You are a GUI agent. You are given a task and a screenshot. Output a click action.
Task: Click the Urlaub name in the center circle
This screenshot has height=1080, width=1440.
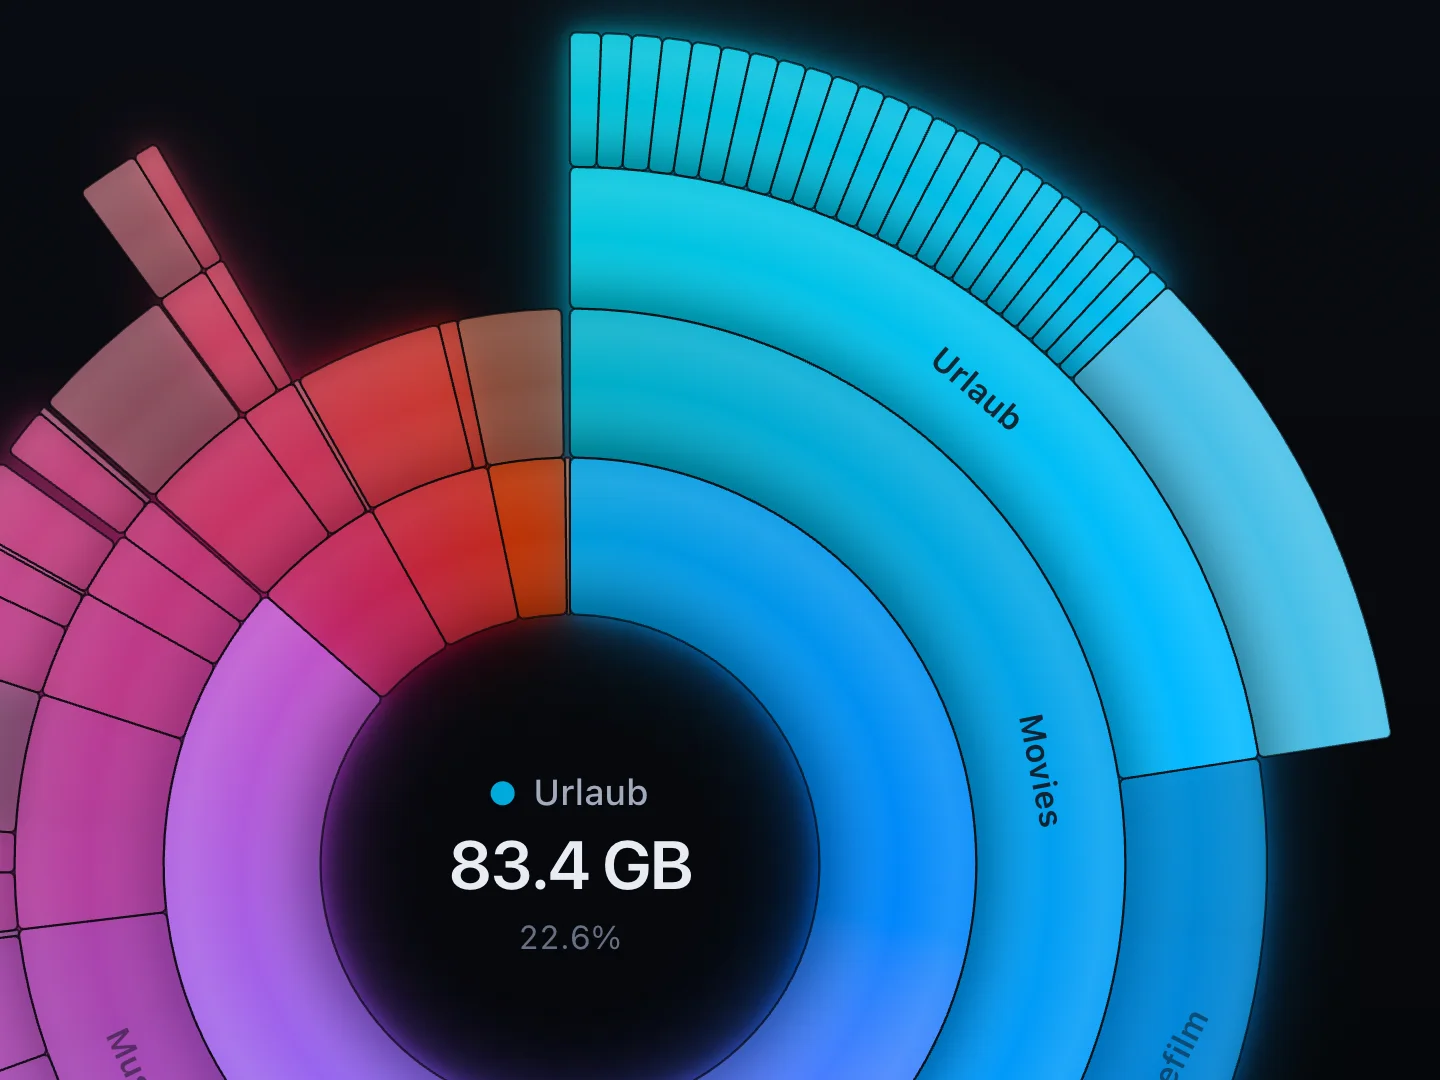[x=591, y=793]
